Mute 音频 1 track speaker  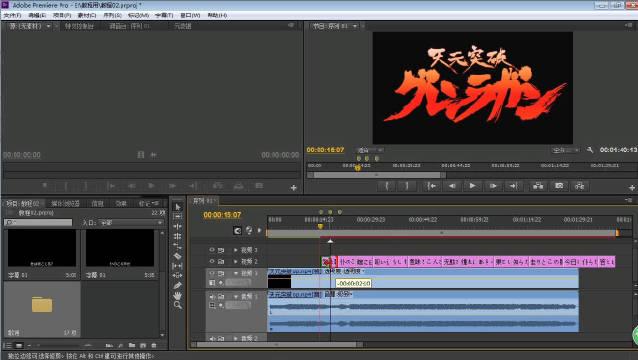(x=212, y=297)
